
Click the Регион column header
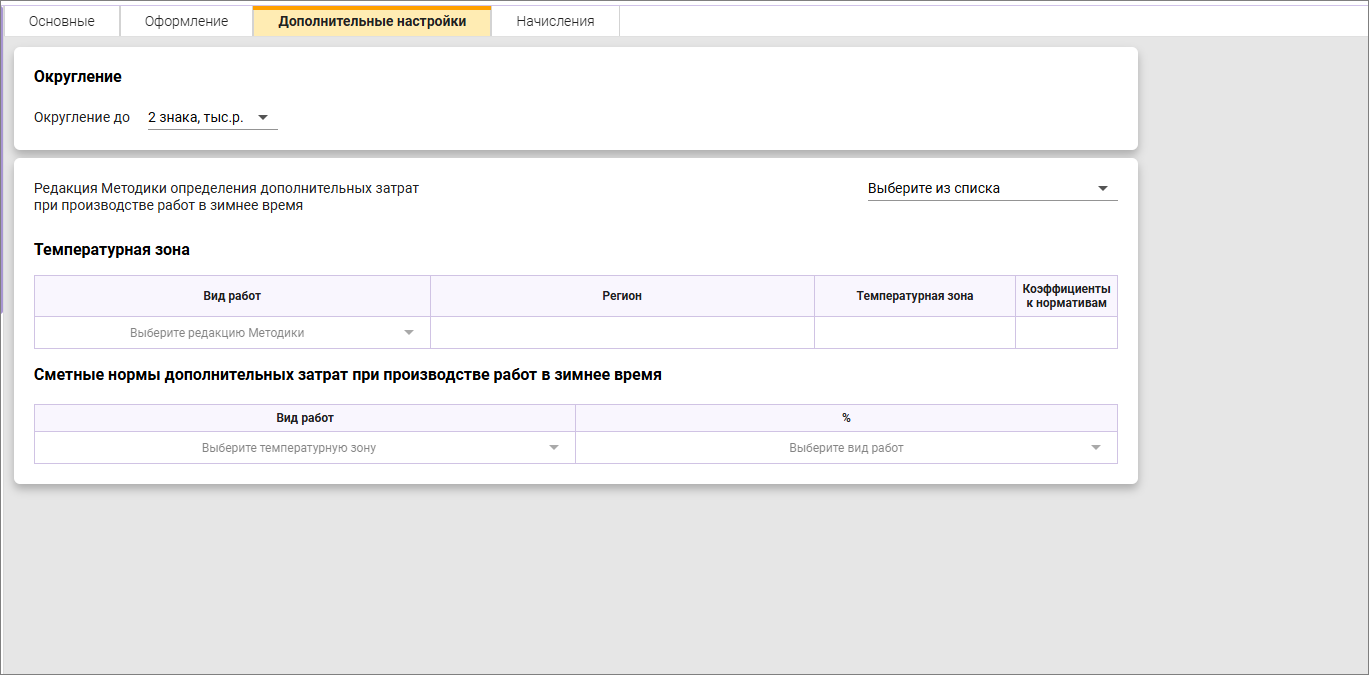tap(622, 296)
